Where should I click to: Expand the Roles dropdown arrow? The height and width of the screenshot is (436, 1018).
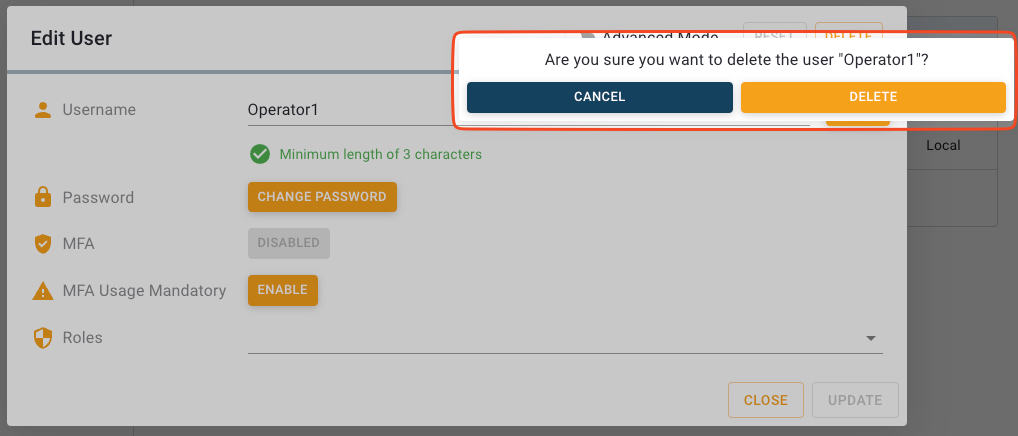coord(870,339)
